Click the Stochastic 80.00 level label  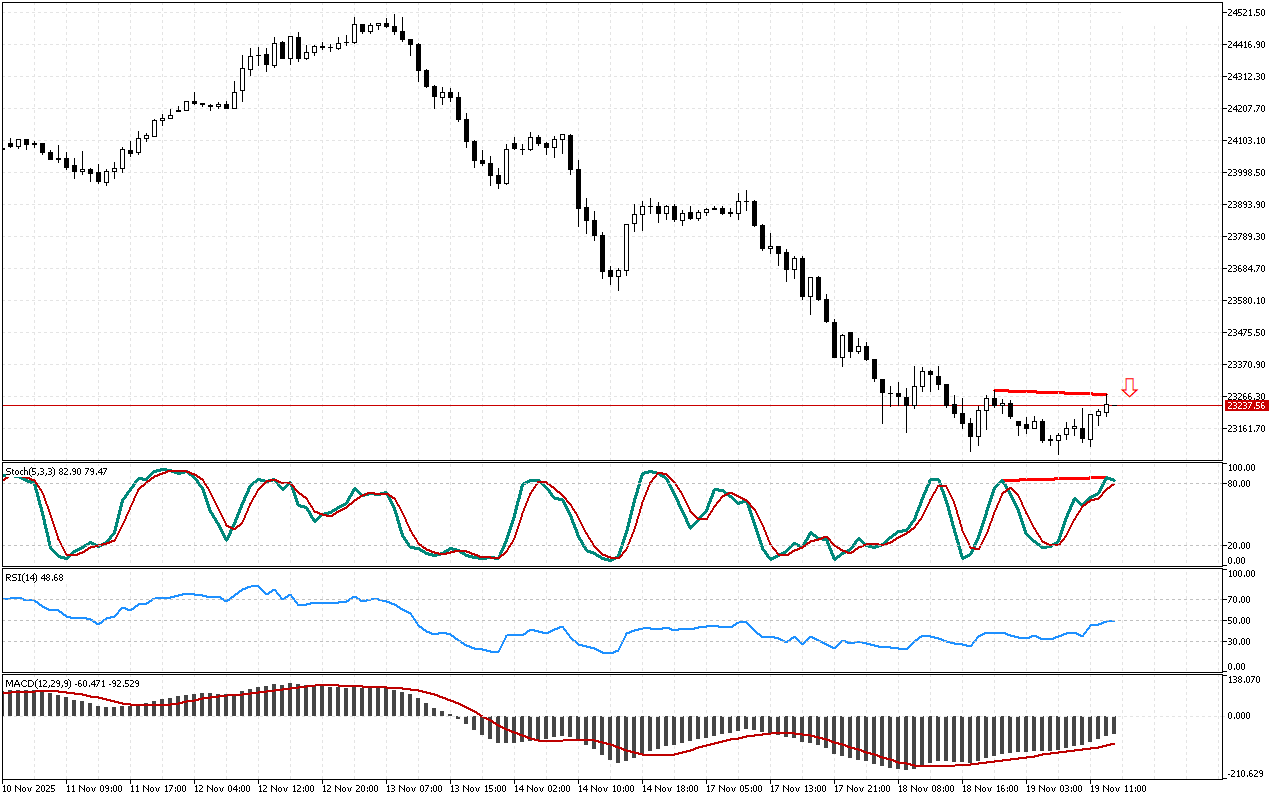point(1242,484)
